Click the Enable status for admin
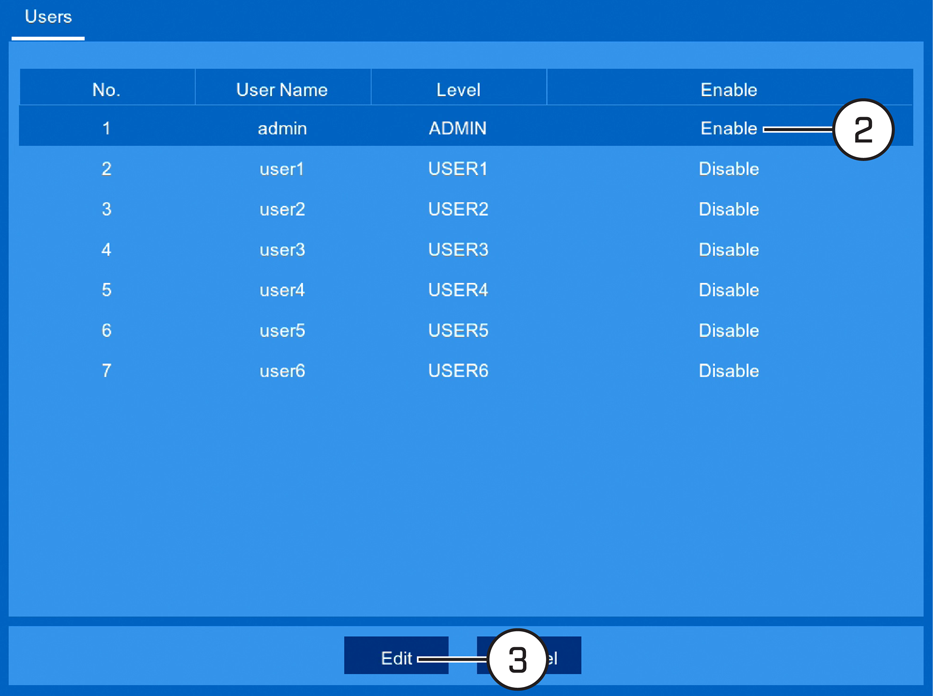933x696 pixels. tap(728, 128)
